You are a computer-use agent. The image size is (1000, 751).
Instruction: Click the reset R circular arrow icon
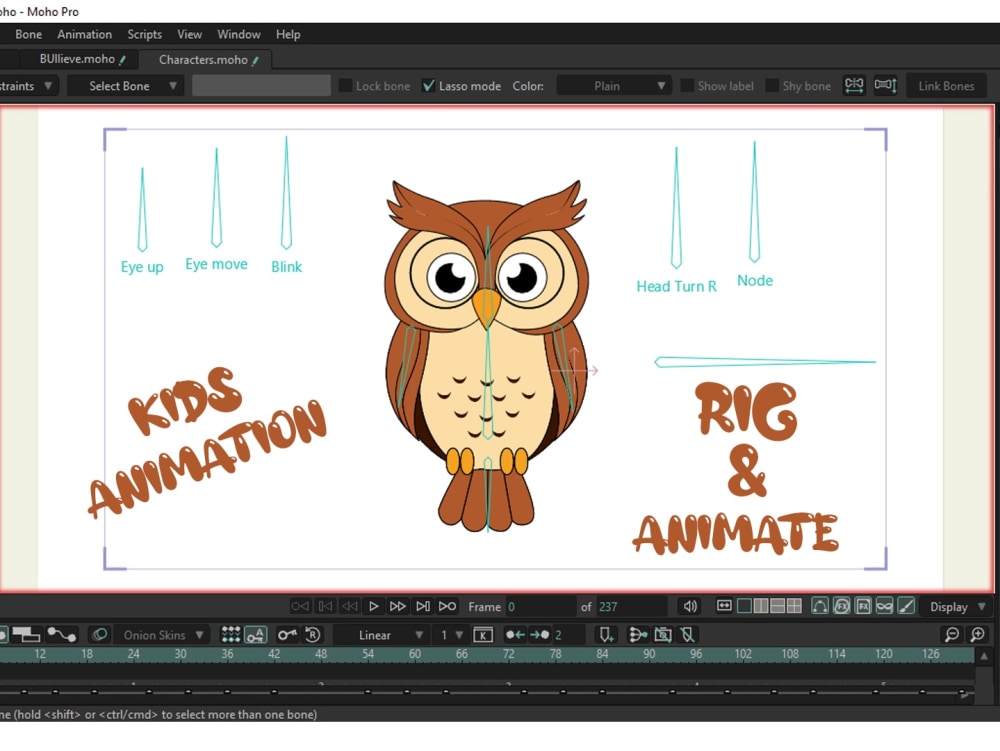(312, 634)
